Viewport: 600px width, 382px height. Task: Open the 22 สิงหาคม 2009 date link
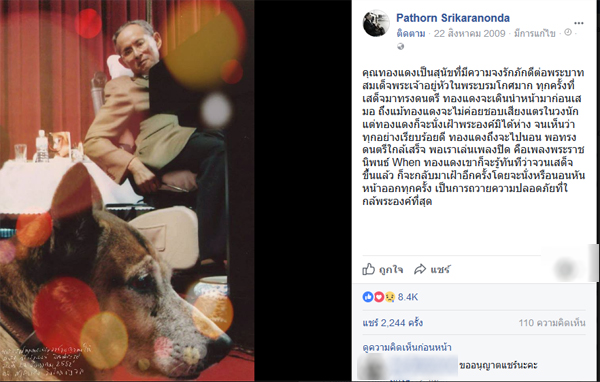pos(470,34)
